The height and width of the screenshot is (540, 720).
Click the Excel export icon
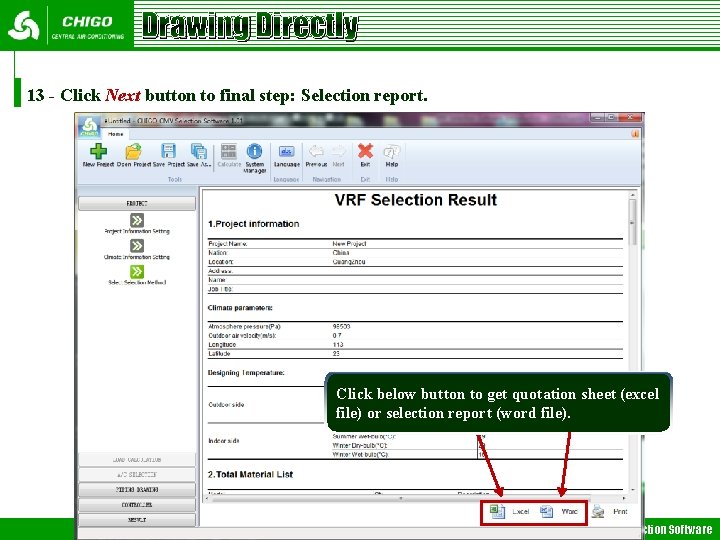[497, 512]
